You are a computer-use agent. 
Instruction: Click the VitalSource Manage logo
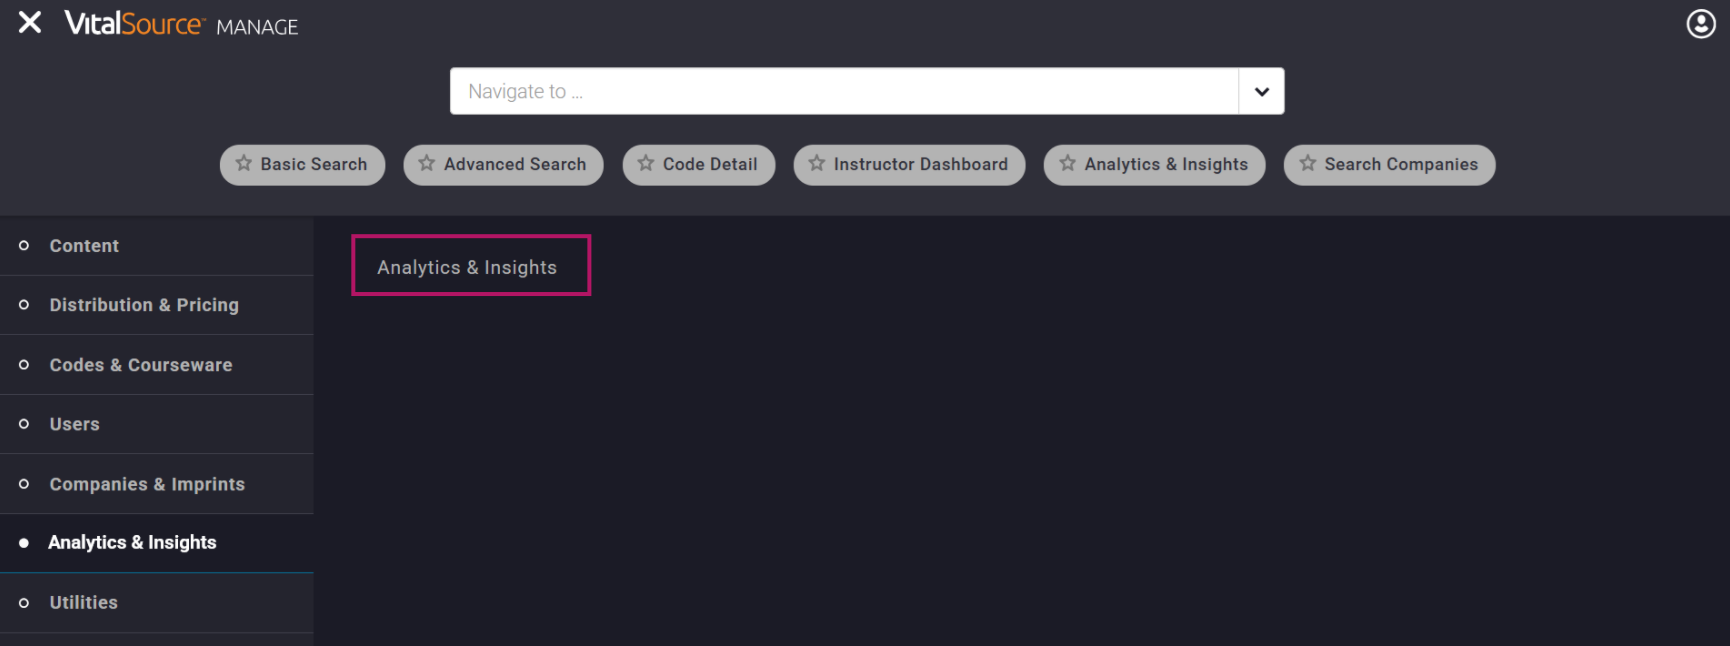coord(181,24)
